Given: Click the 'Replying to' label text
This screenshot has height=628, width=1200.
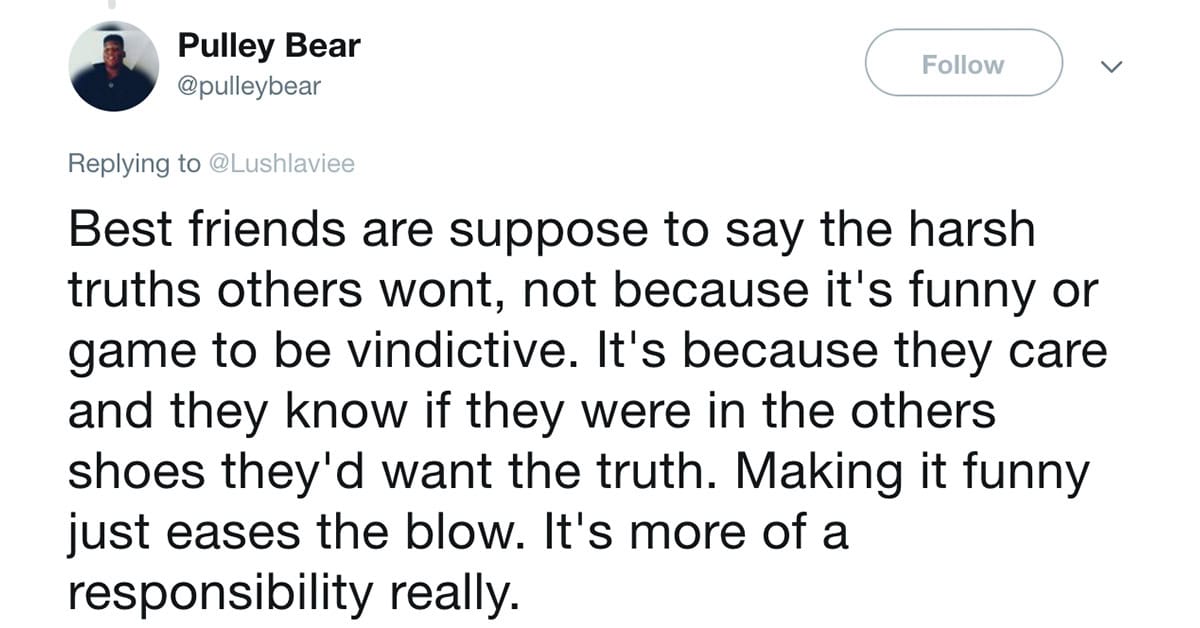Looking at the screenshot, I should pos(134,164).
